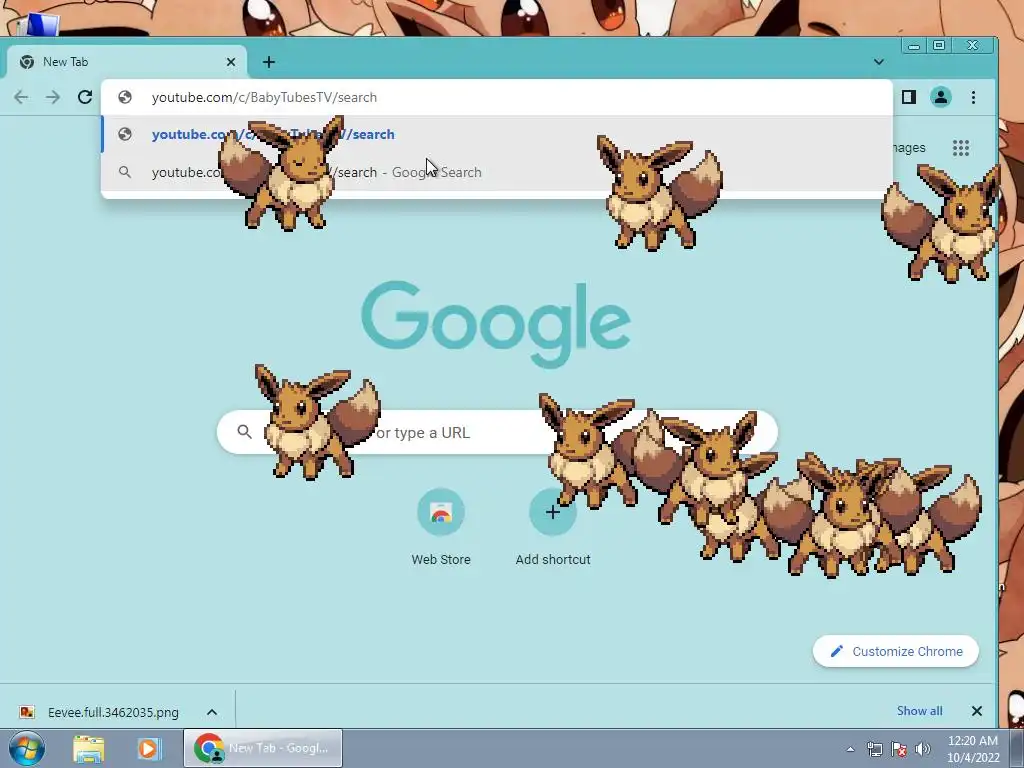Click the download file image icon
This screenshot has height=768, width=1024.
27,712
